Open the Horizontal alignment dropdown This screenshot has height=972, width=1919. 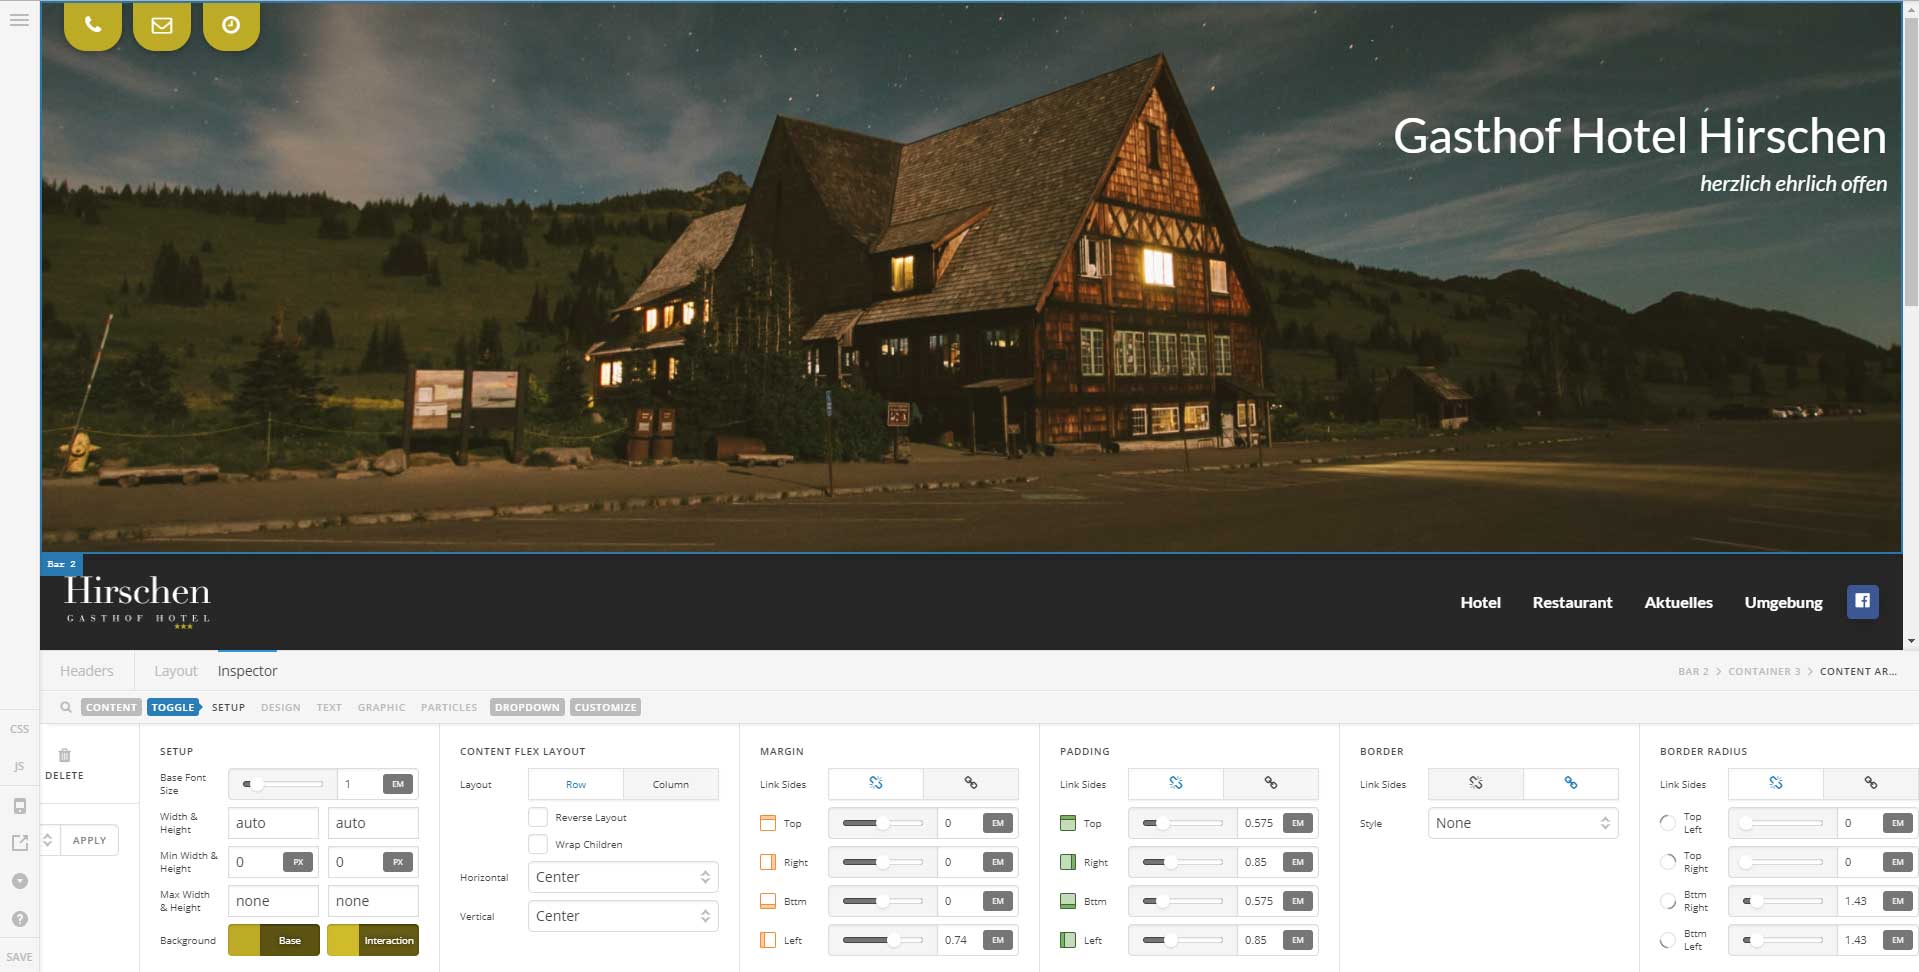coord(622,877)
